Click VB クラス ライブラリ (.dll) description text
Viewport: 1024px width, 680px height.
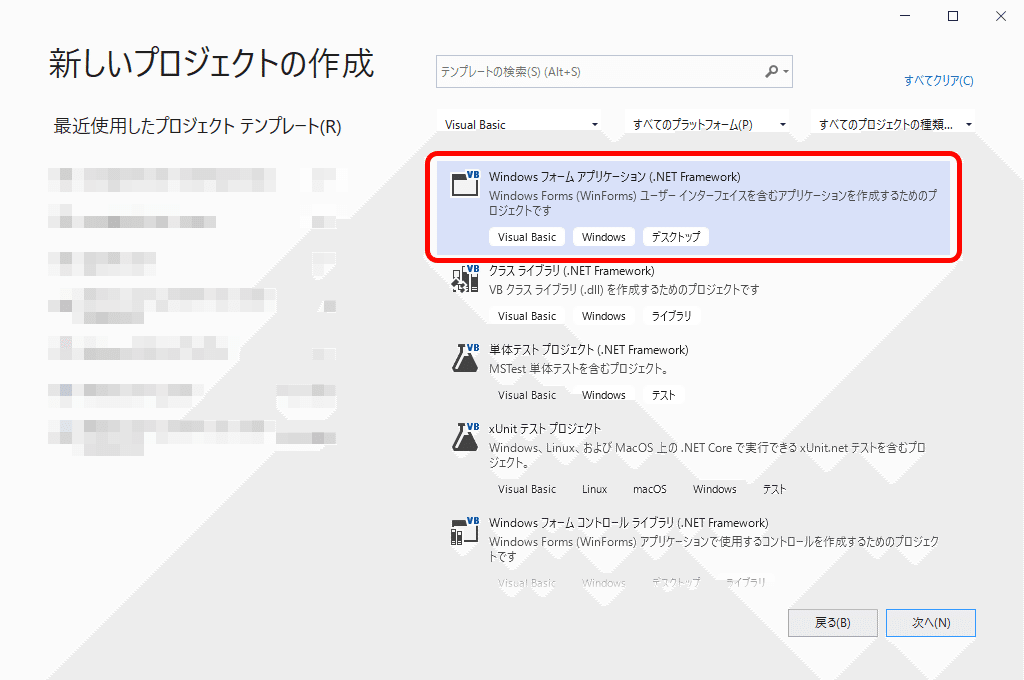[624, 289]
